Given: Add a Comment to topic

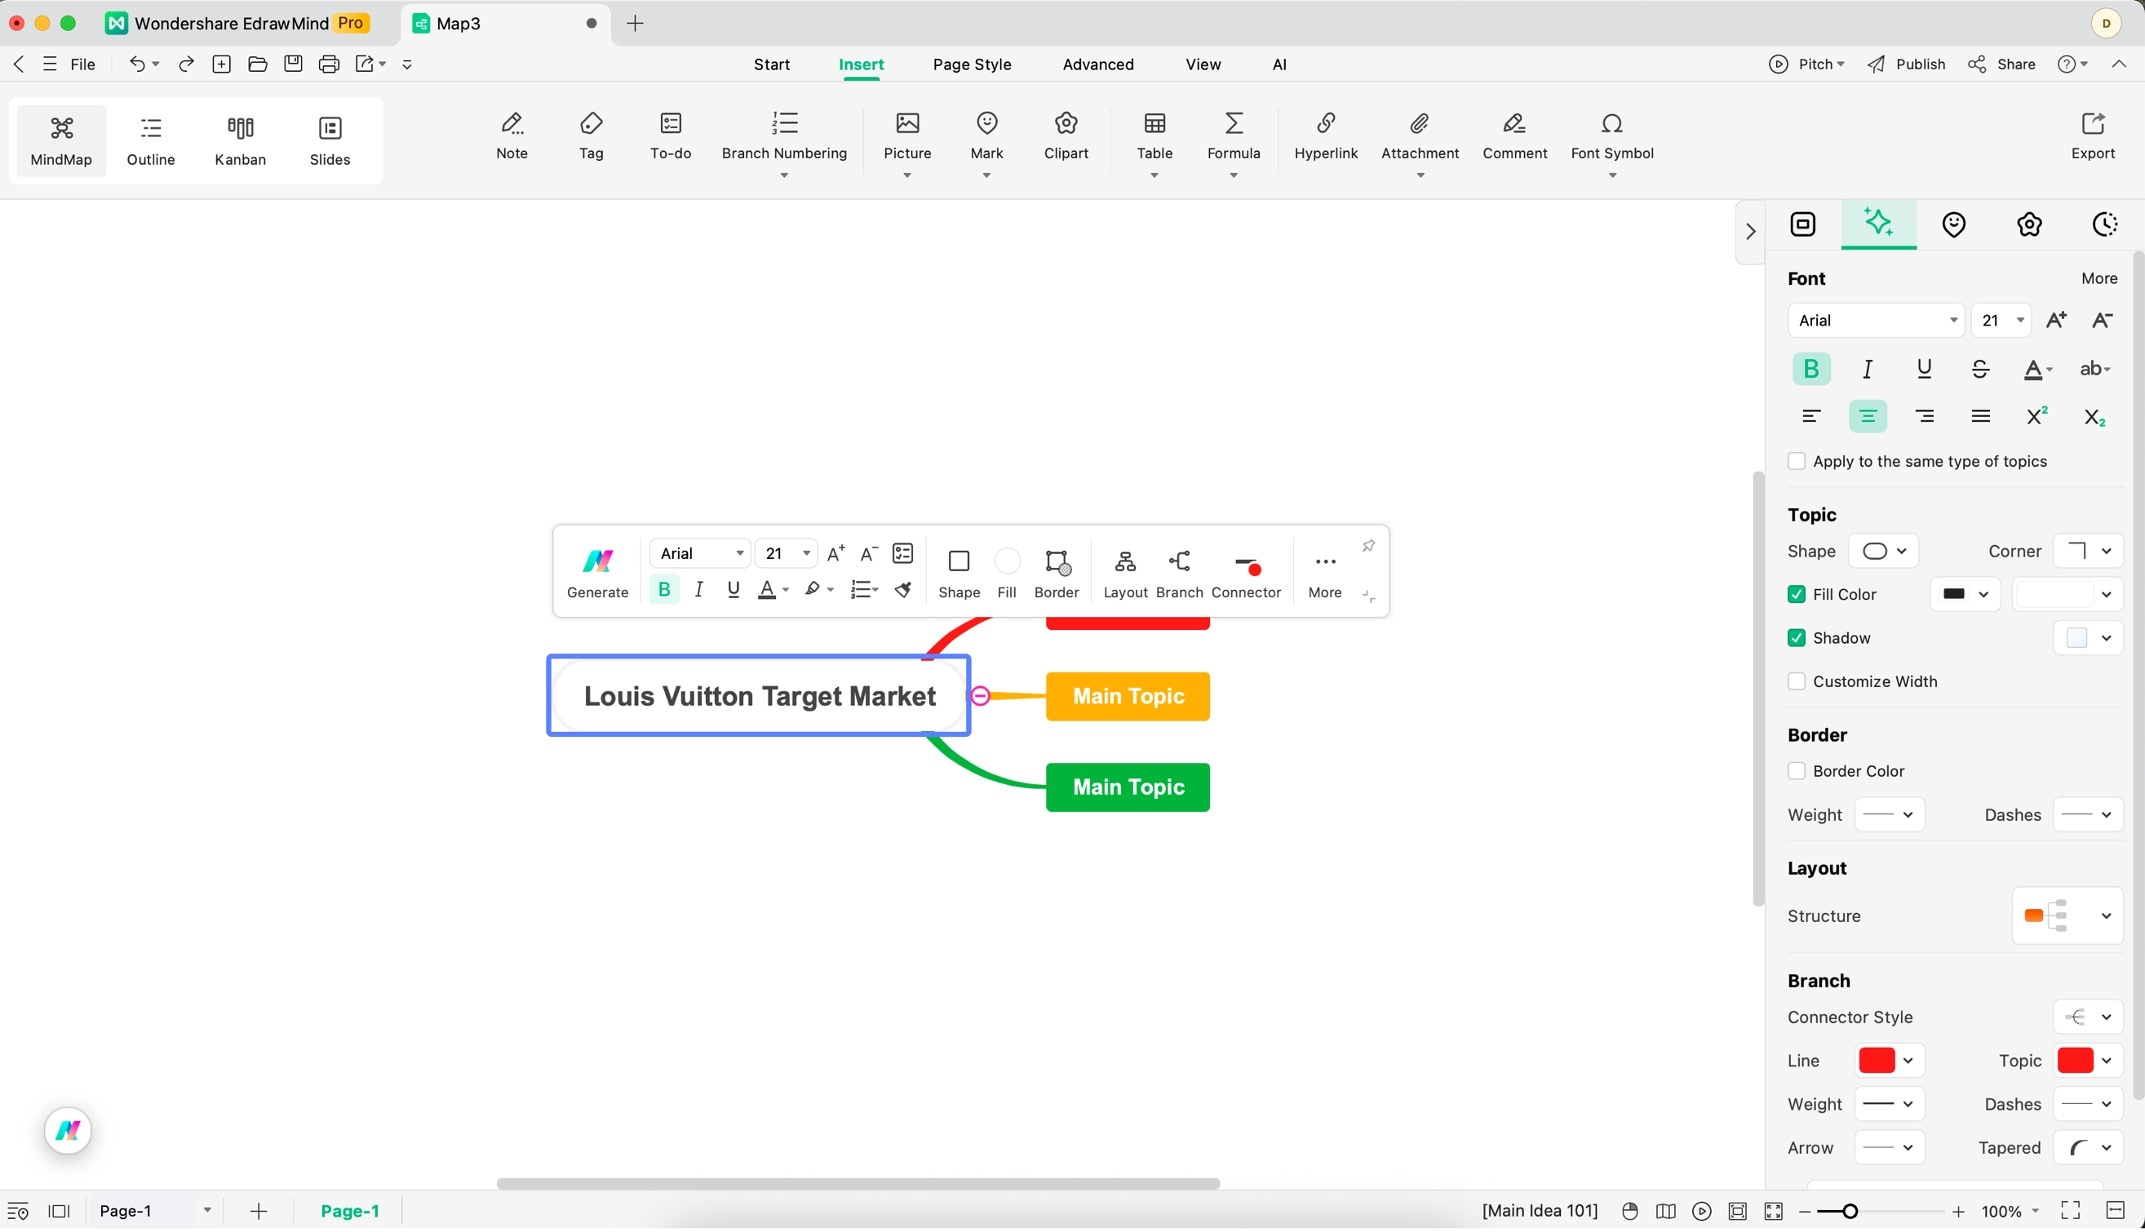Looking at the screenshot, I should tap(1514, 135).
